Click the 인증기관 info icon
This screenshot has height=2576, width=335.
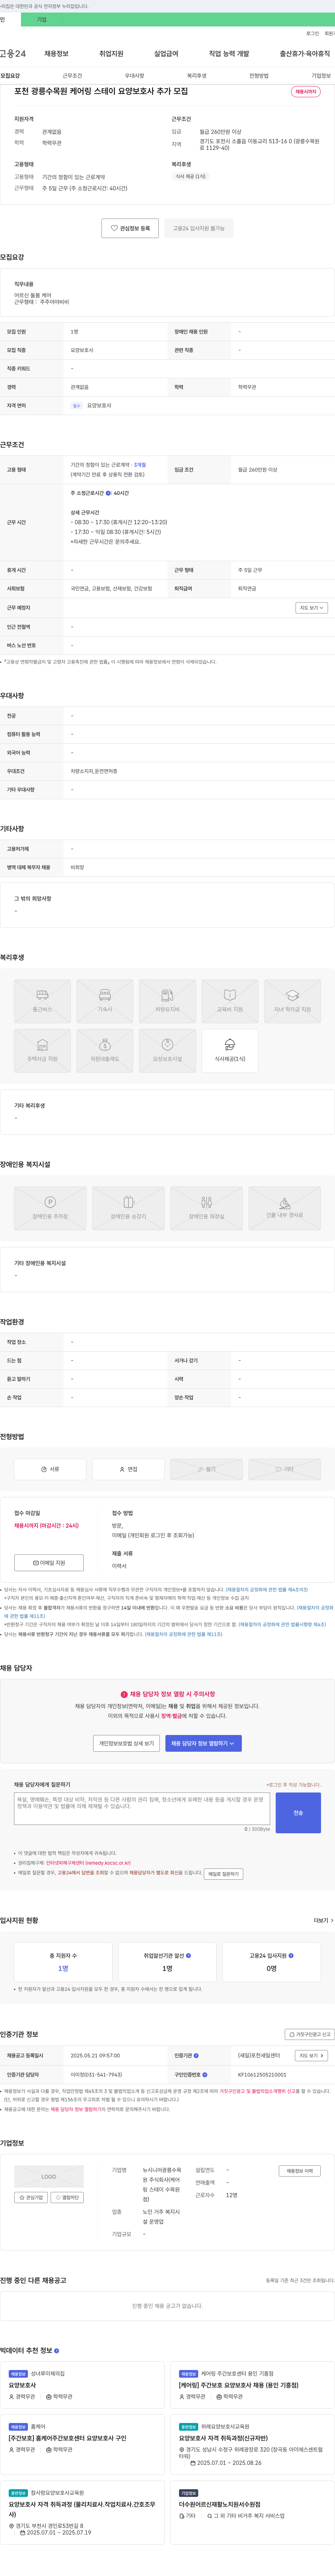point(196,2056)
